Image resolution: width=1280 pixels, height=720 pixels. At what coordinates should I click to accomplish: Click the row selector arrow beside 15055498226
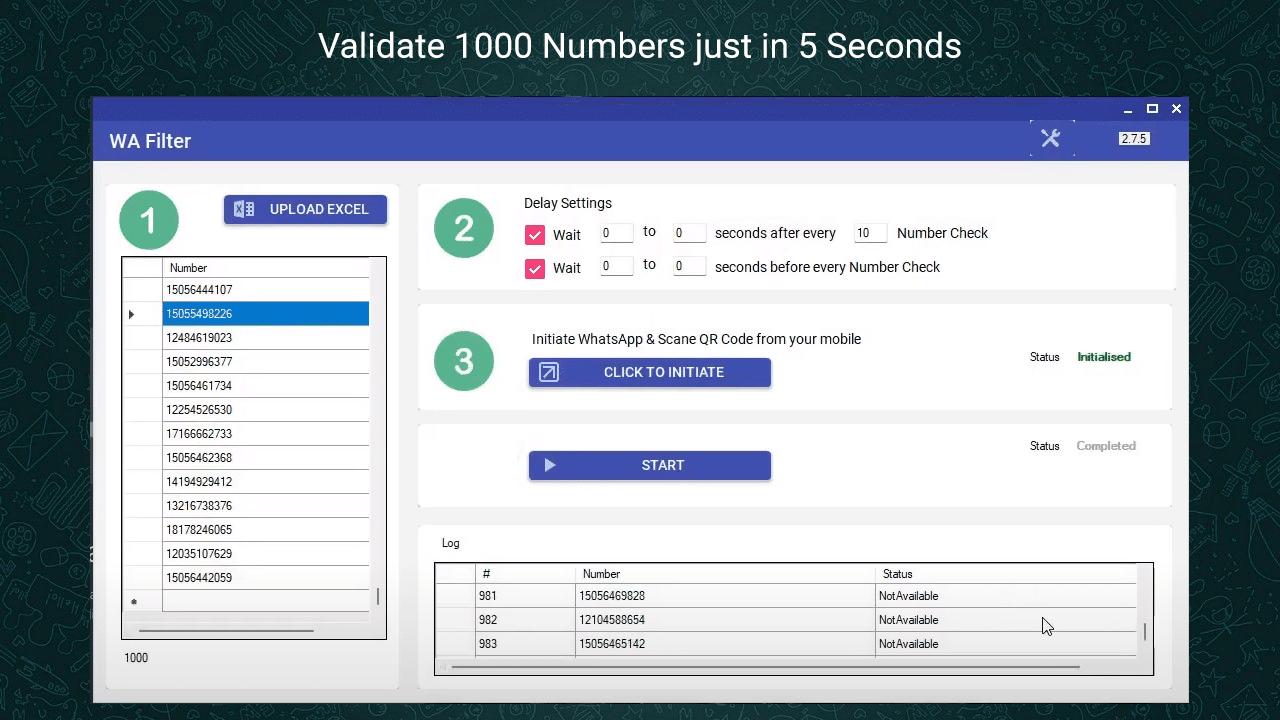tap(132, 314)
